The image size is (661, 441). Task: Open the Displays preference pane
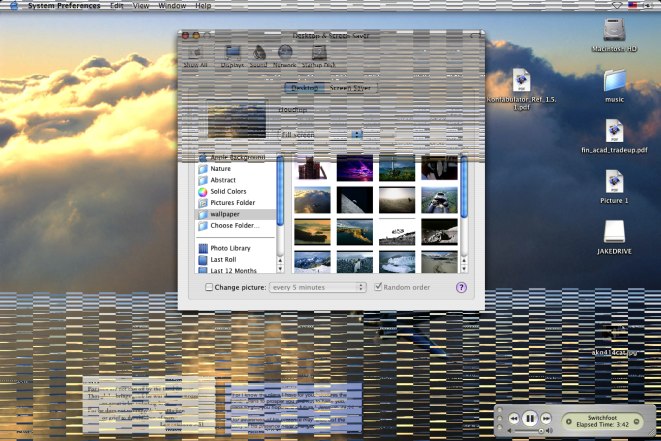click(232, 54)
